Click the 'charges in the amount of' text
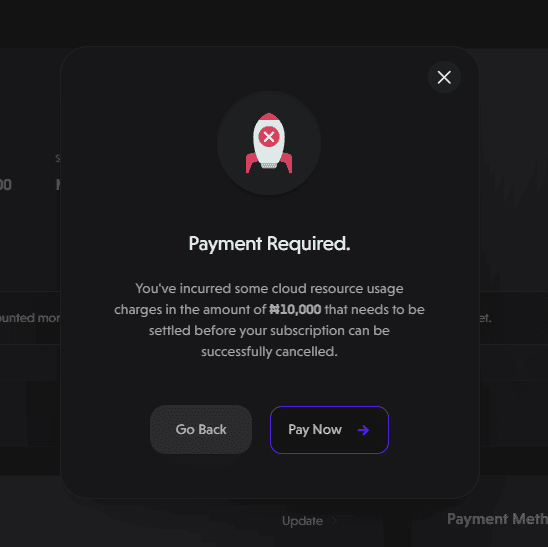 pyautogui.click(x=190, y=310)
